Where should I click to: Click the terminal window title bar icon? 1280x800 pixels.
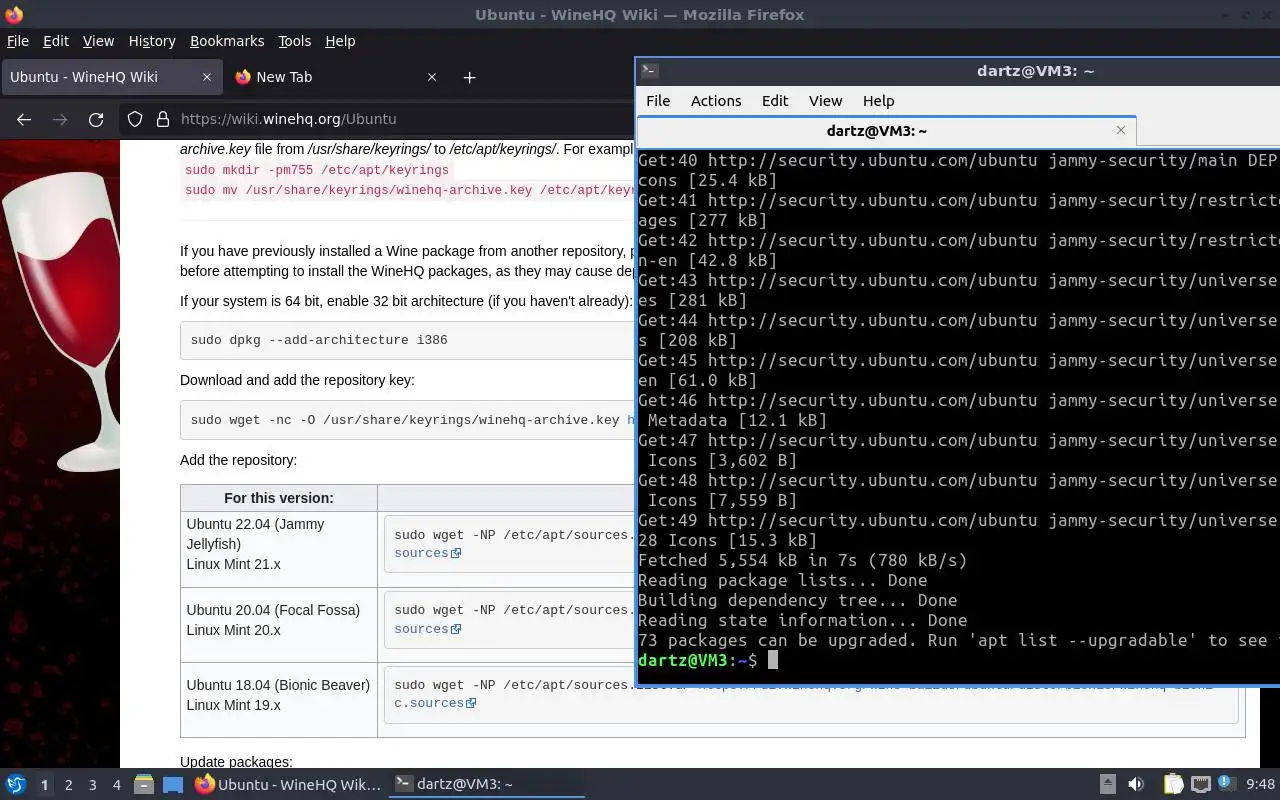coord(649,71)
